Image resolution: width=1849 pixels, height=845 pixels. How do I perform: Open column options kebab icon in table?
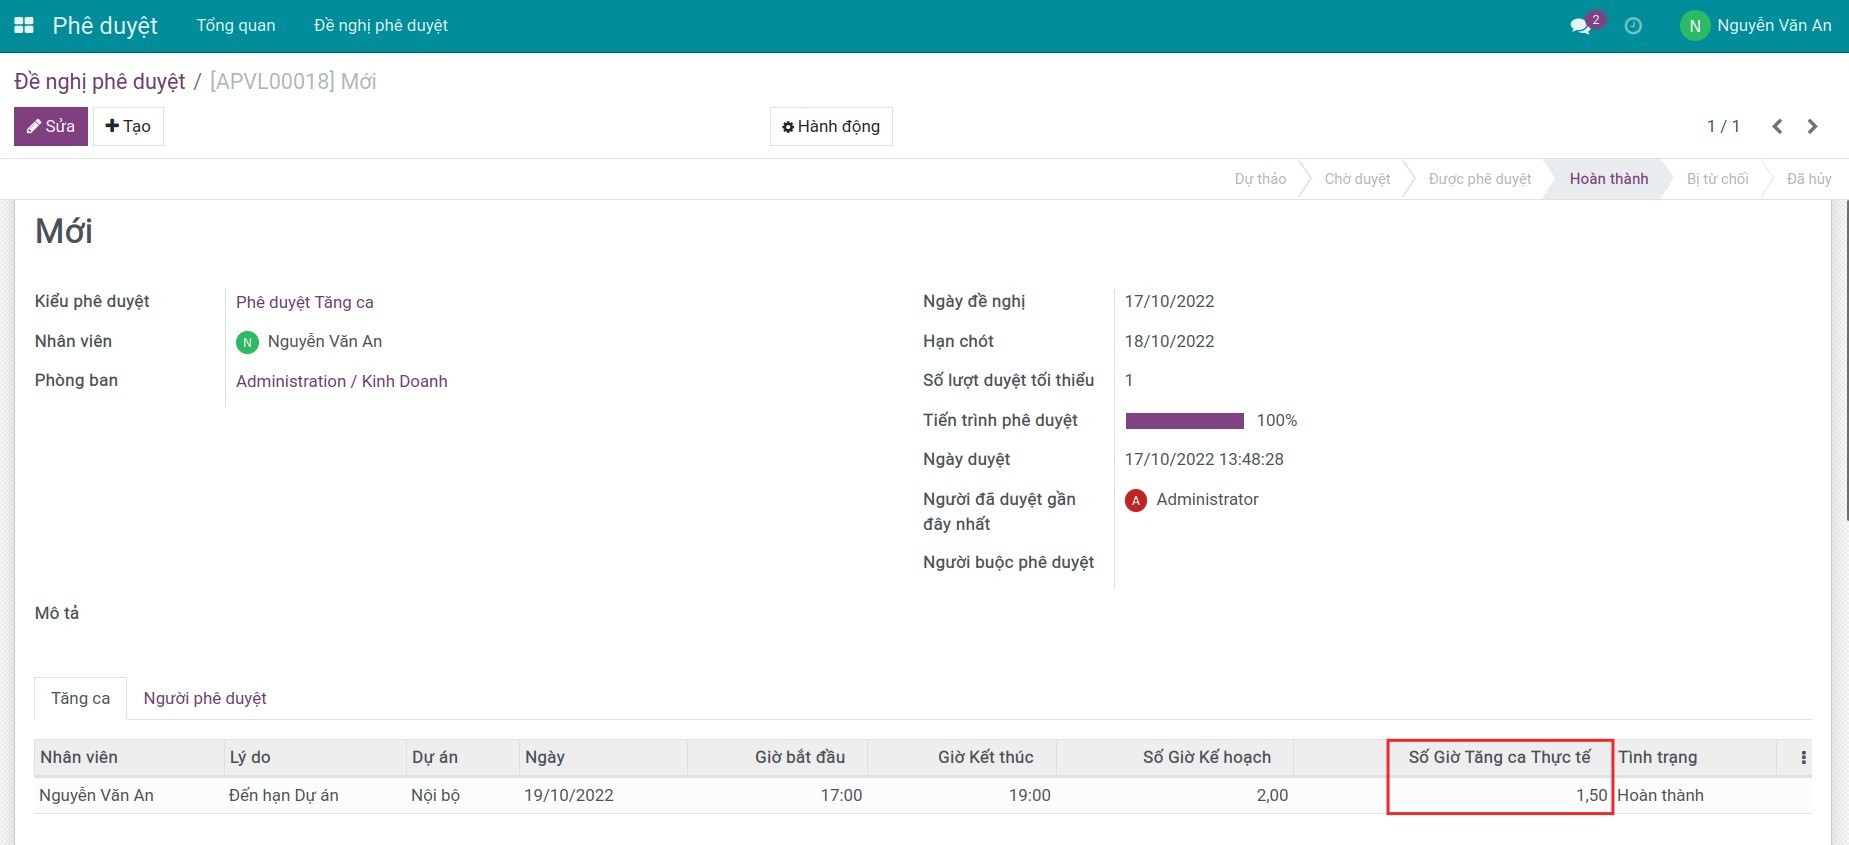click(x=1803, y=758)
